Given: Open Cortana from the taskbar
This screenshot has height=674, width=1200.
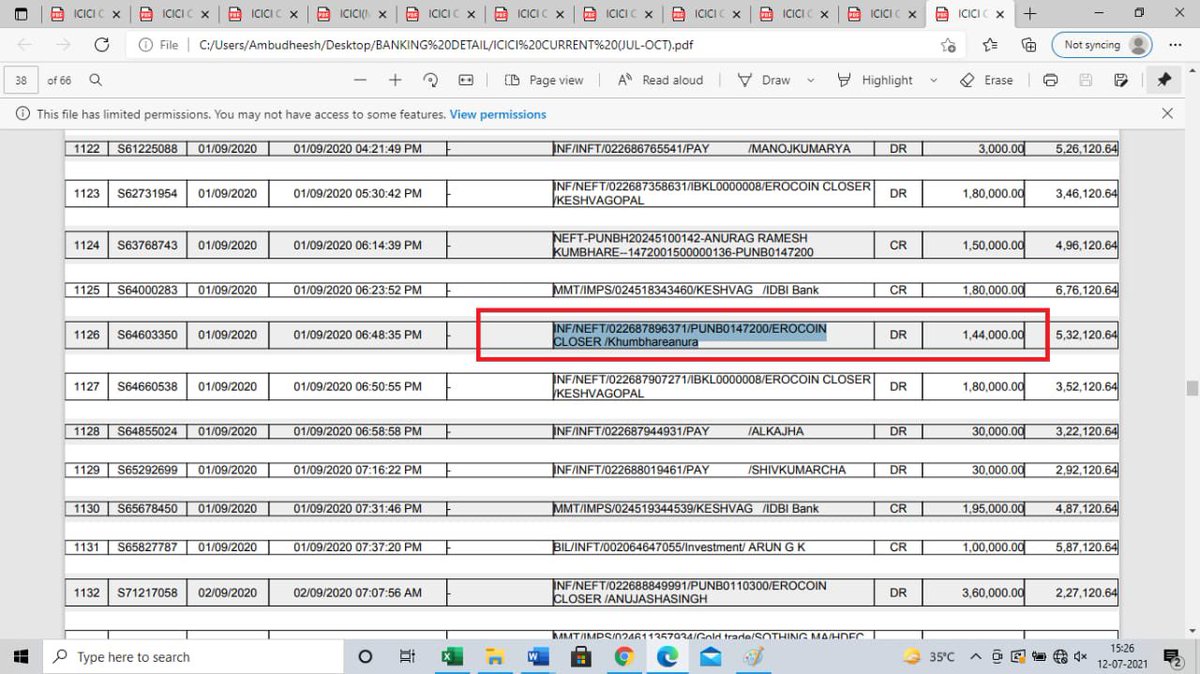Looking at the screenshot, I should 364,657.
